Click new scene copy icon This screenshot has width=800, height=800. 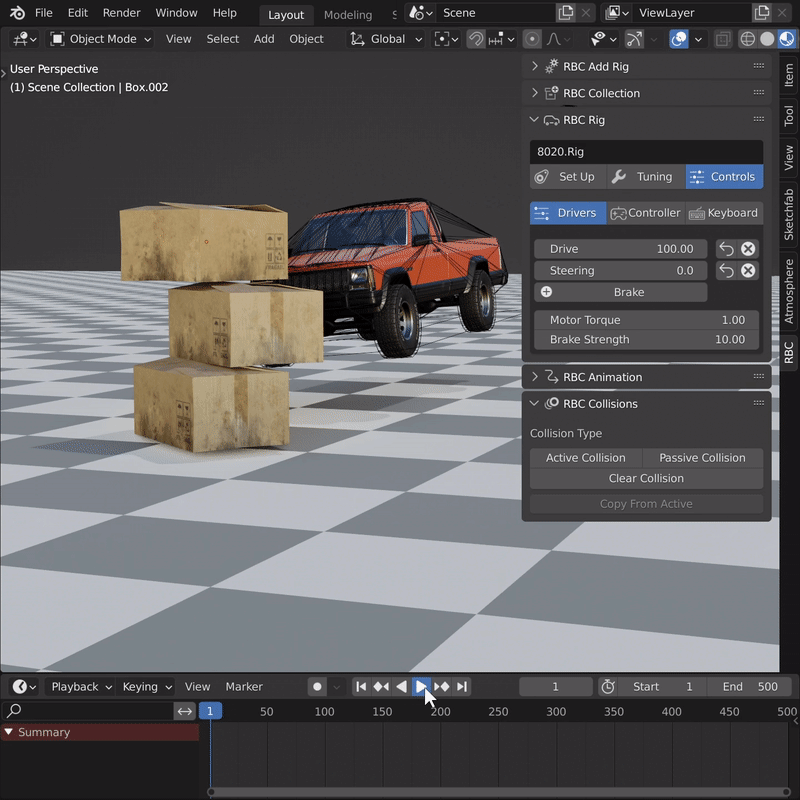point(565,13)
